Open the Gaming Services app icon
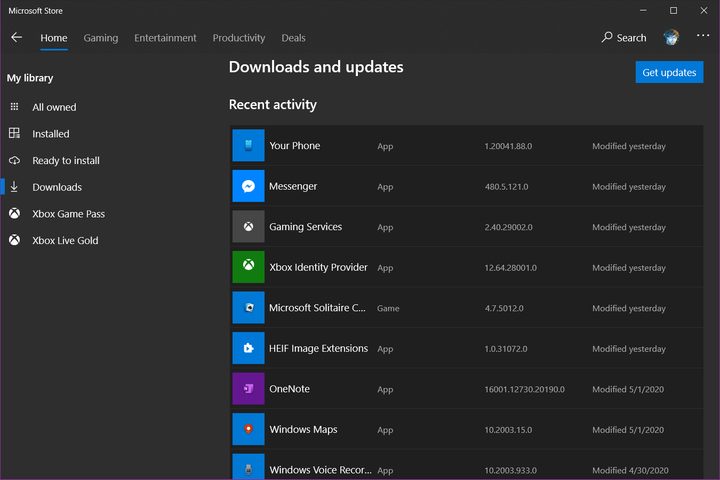 click(248, 226)
